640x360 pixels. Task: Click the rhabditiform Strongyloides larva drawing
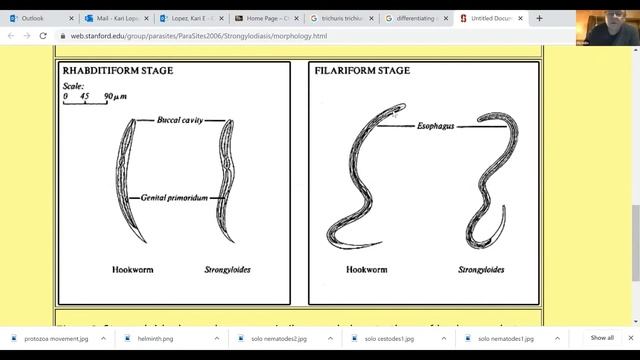tap(227, 180)
